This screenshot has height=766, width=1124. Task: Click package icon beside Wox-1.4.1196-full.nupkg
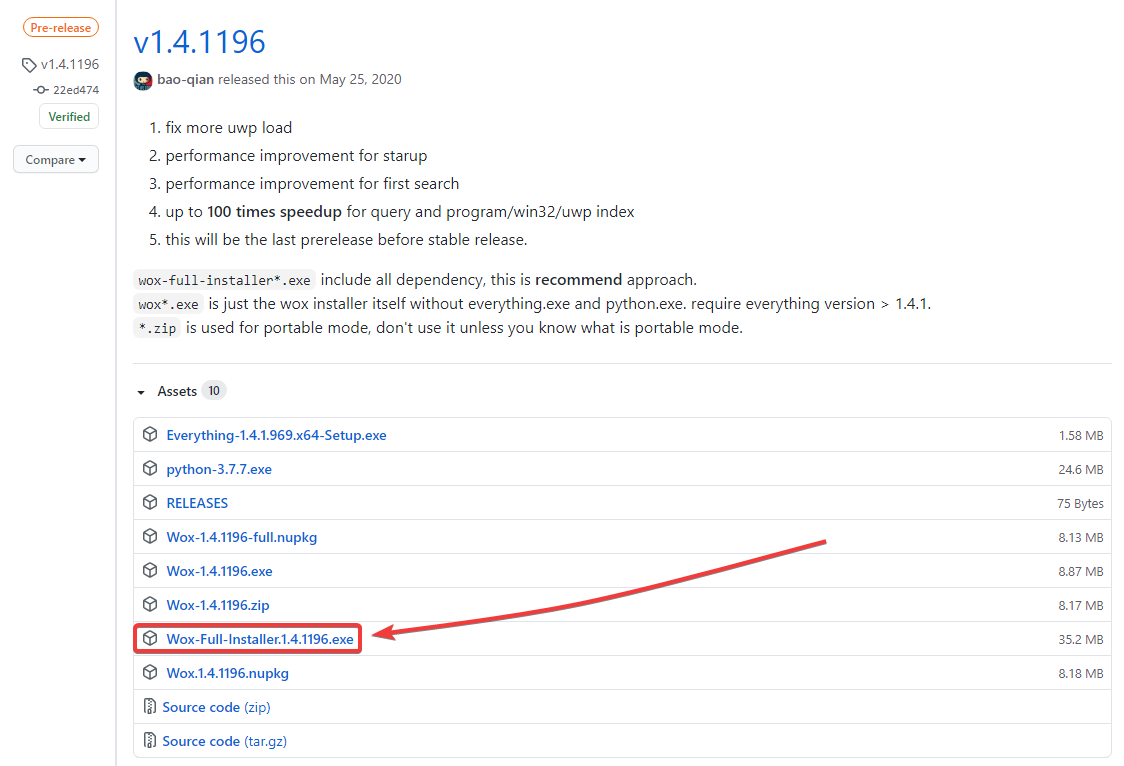tap(150, 537)
